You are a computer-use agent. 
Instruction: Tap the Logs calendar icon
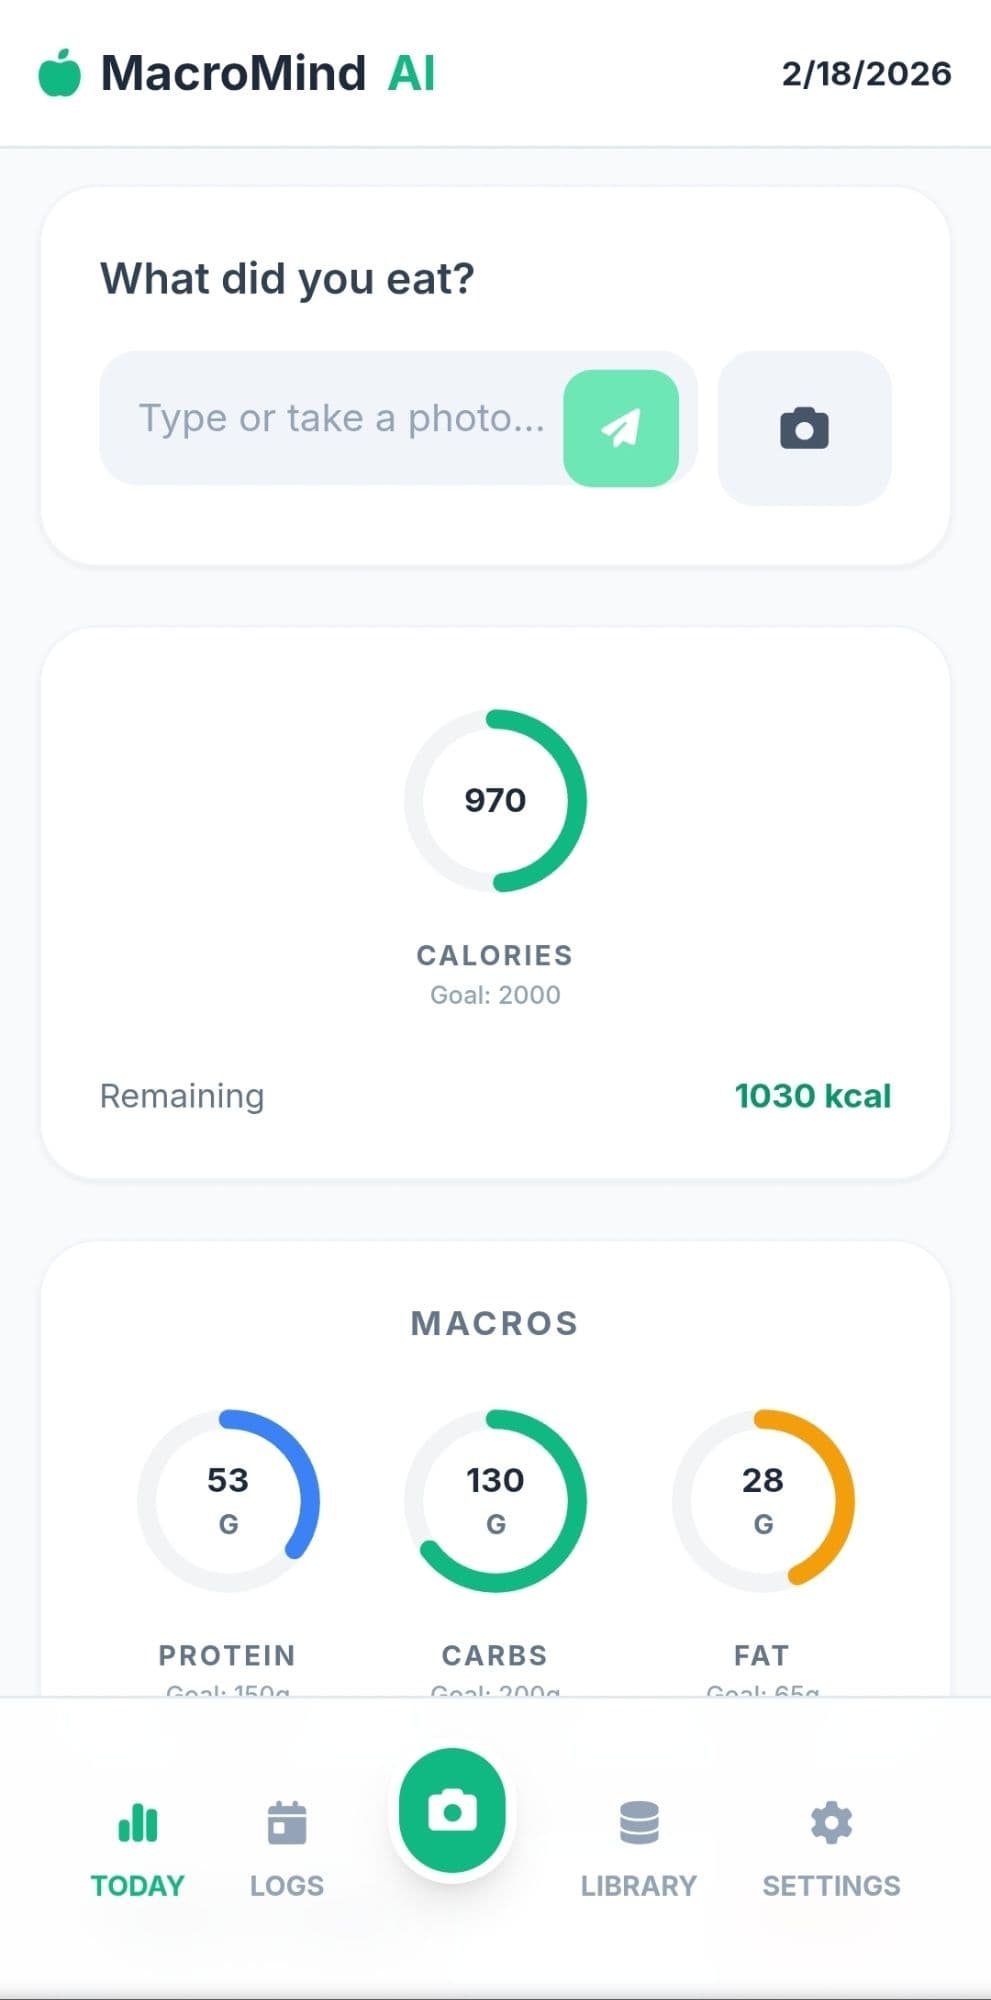pyautogui.click(x=287, y=1822)
